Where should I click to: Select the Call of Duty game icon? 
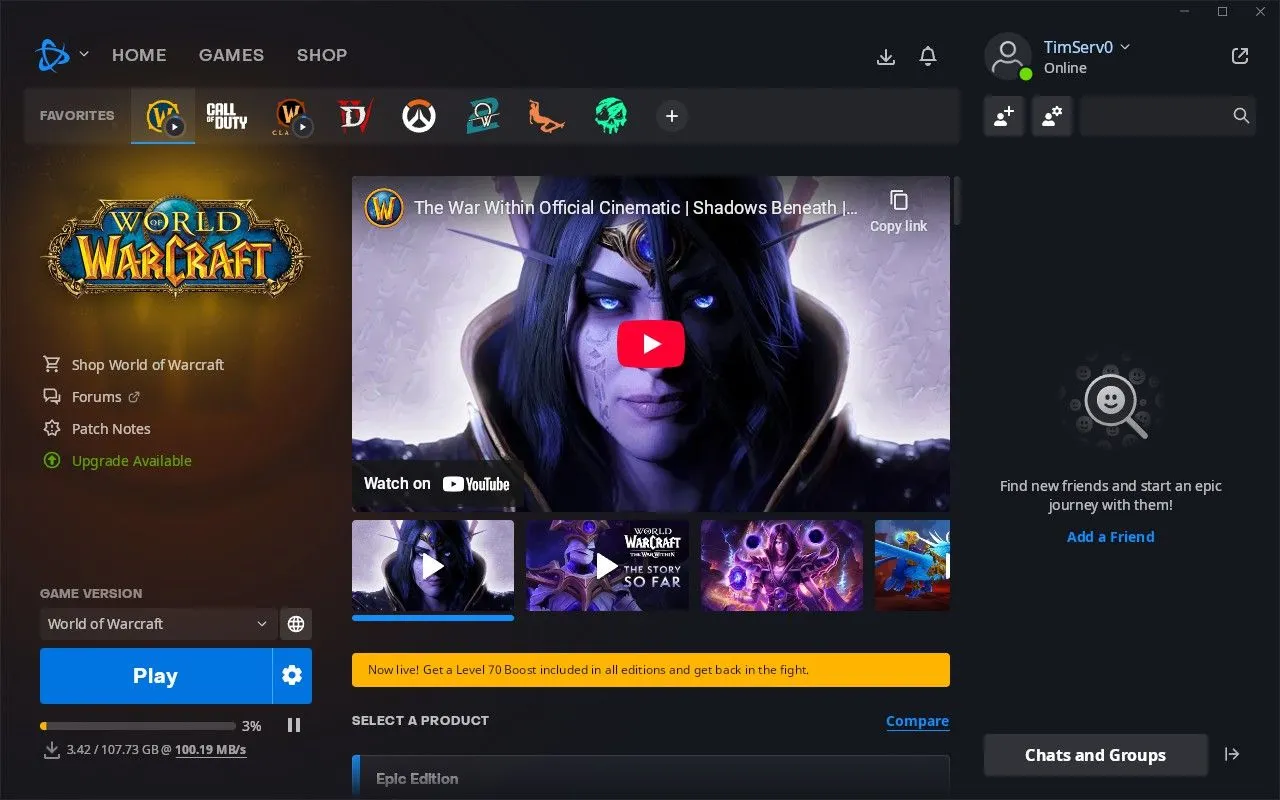point(226,115)
